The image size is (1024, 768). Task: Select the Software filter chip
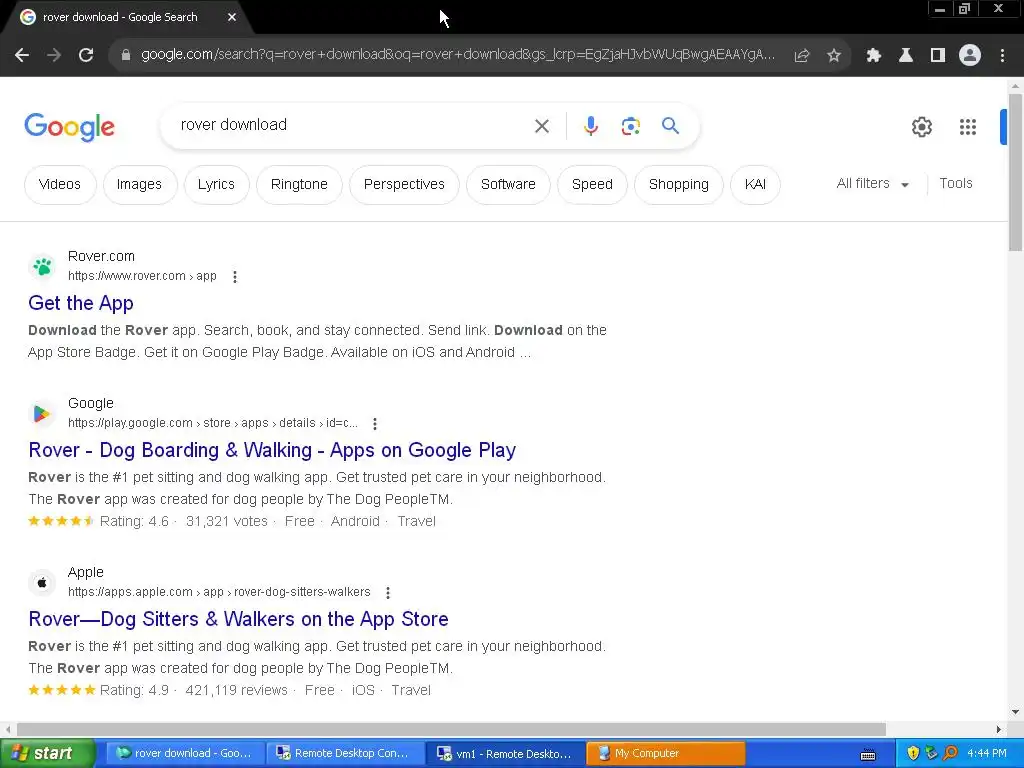point(508,184)
